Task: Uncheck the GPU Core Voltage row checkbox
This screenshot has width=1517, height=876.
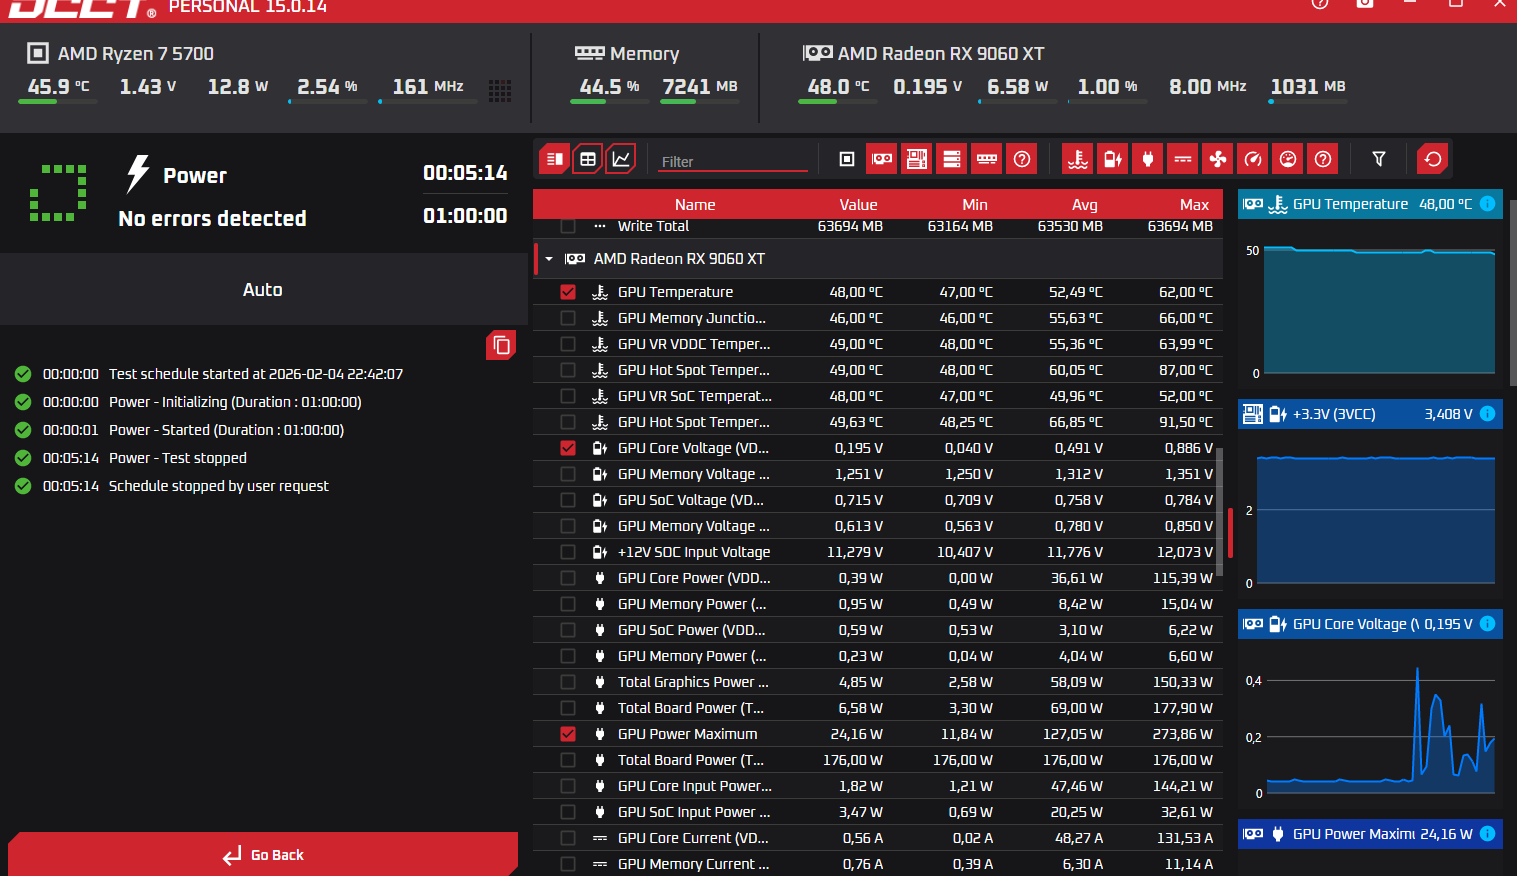Action: (x=568, y=448)
